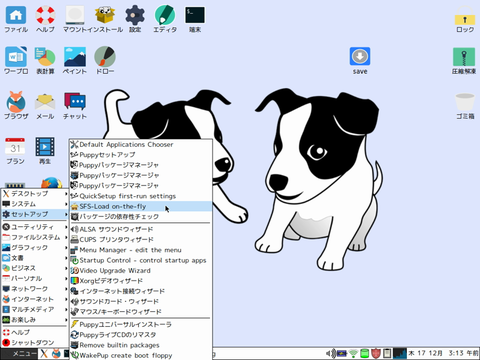The height and width of the screenshot is (360, 480).
Task: Choose ALSA サウンドウィザード entry
Action: click(x=141, y=229)
